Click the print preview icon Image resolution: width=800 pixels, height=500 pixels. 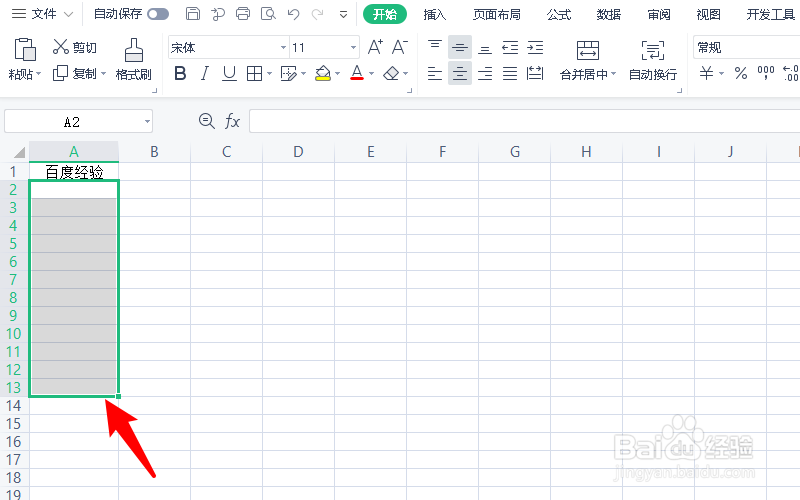(268, 14)
